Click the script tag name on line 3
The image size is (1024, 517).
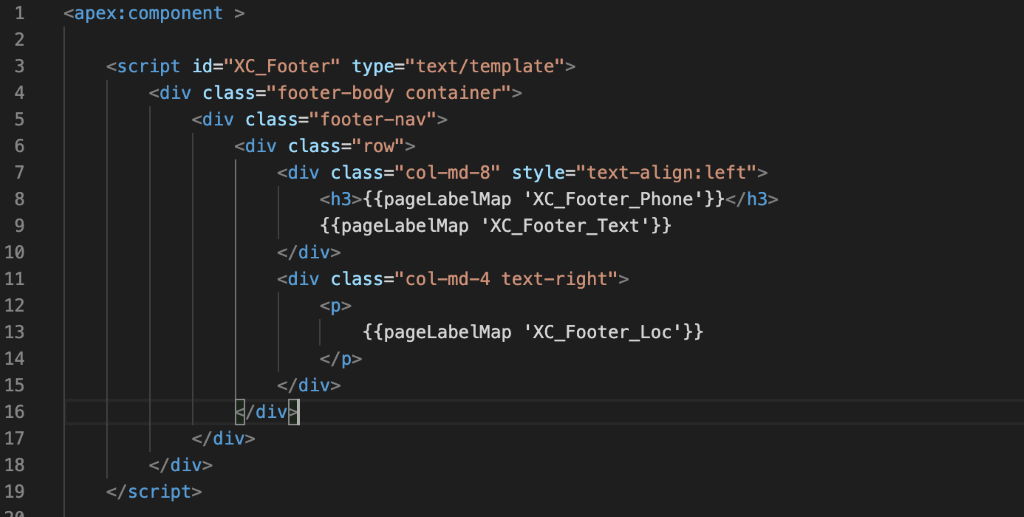tap(148, 67)
